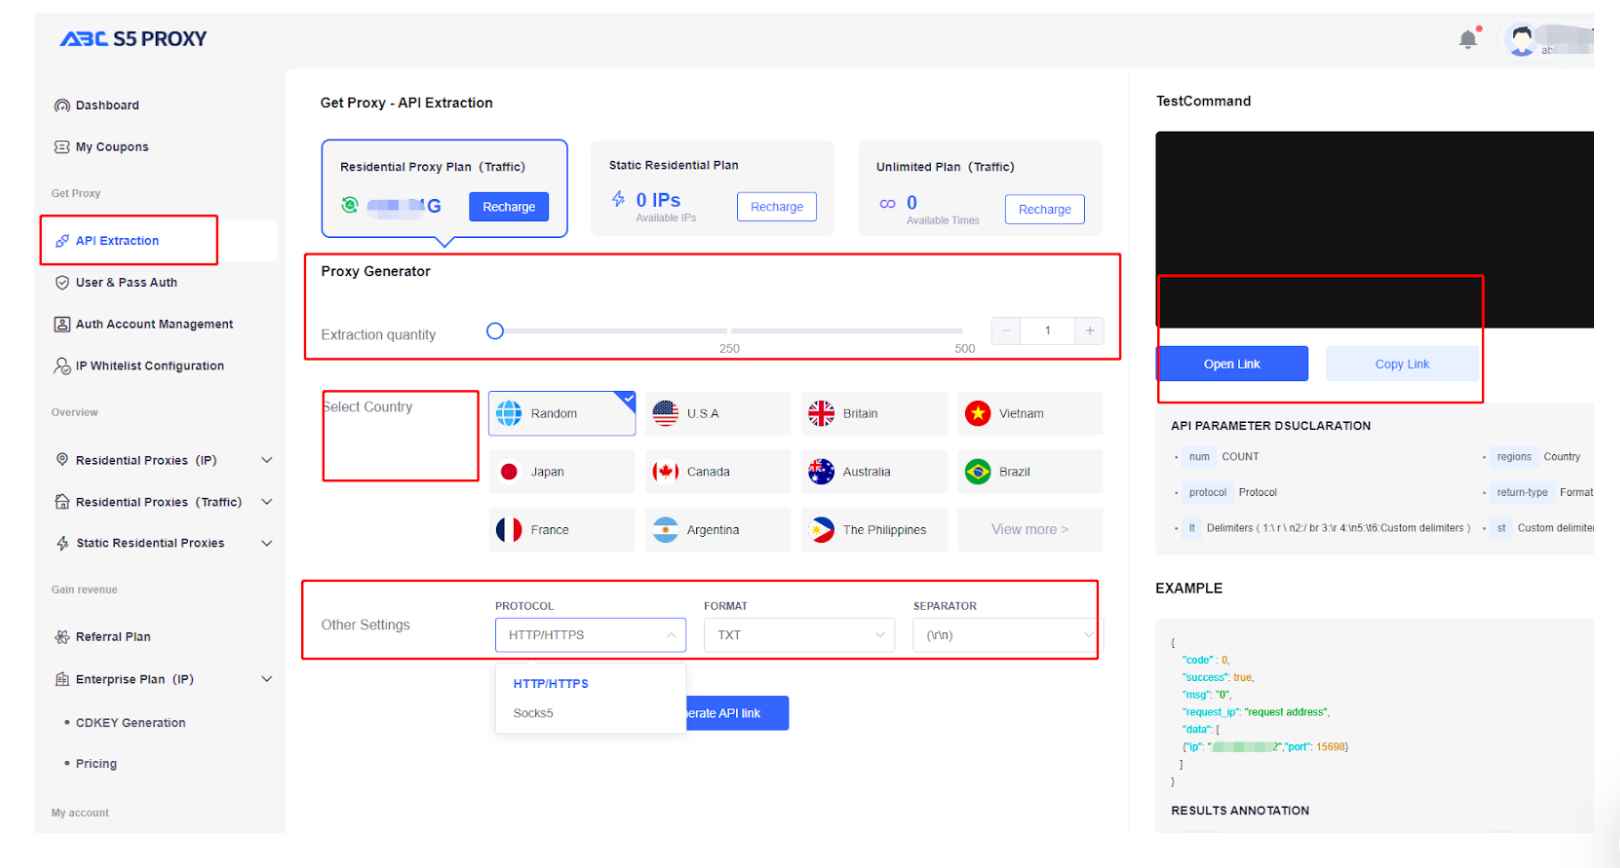Click the Philippines flag icon
Screen dimensions: 1620x868
point(821,530)
